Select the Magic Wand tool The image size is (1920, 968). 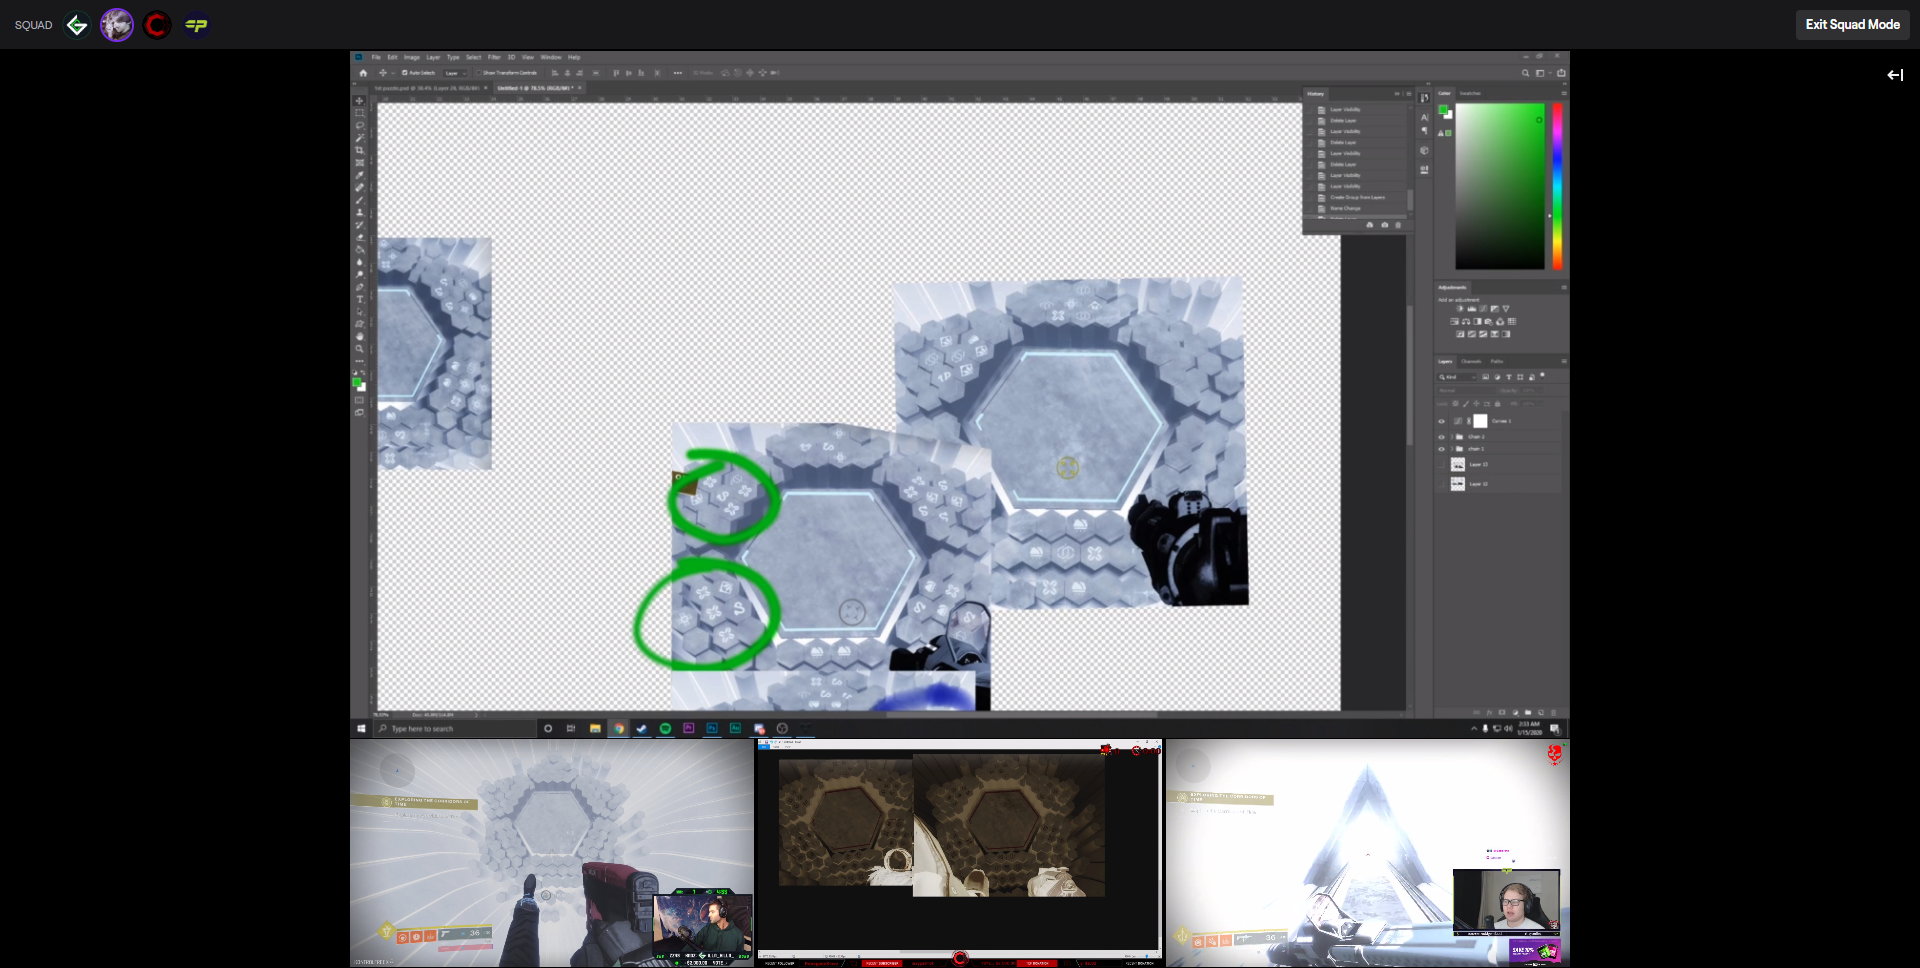tap(359, 138)
